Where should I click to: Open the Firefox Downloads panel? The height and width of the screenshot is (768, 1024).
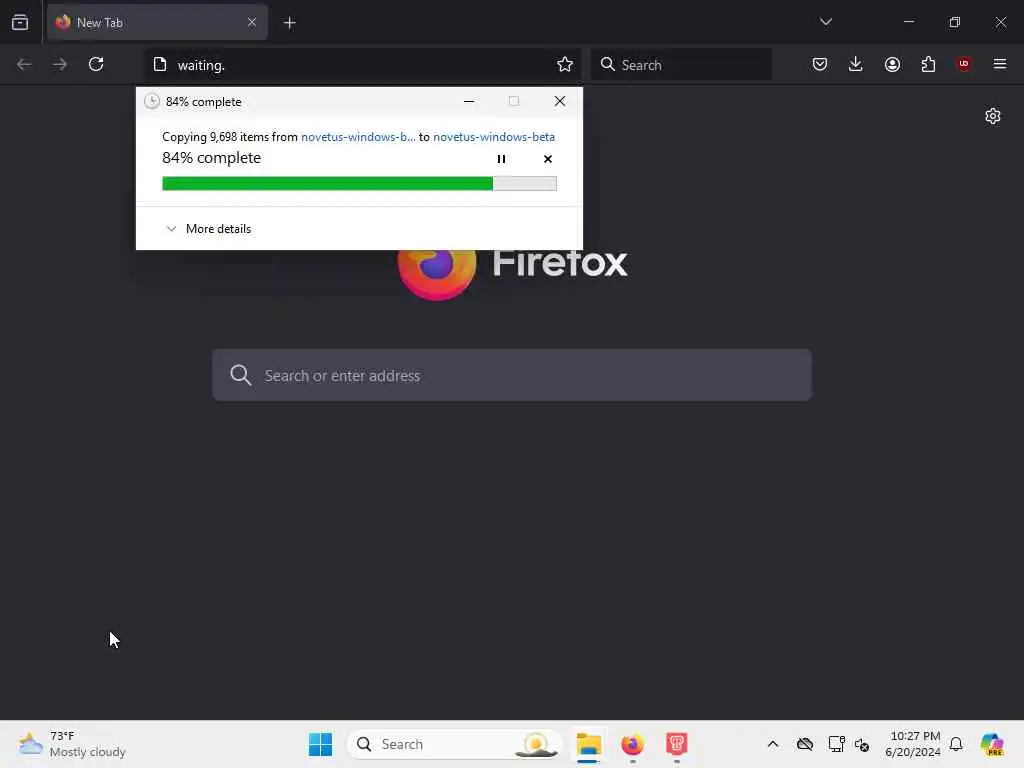tap(856, 64)
